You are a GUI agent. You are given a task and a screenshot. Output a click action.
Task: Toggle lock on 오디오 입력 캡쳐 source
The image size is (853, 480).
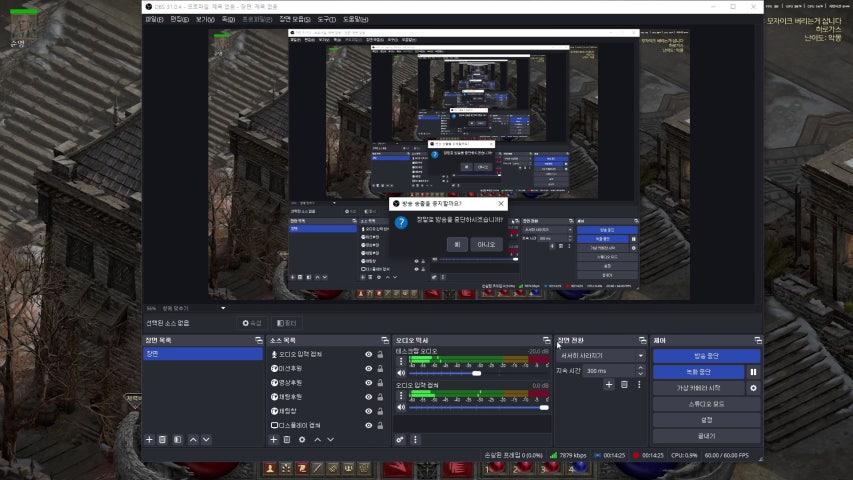click(x=380, y=354)
